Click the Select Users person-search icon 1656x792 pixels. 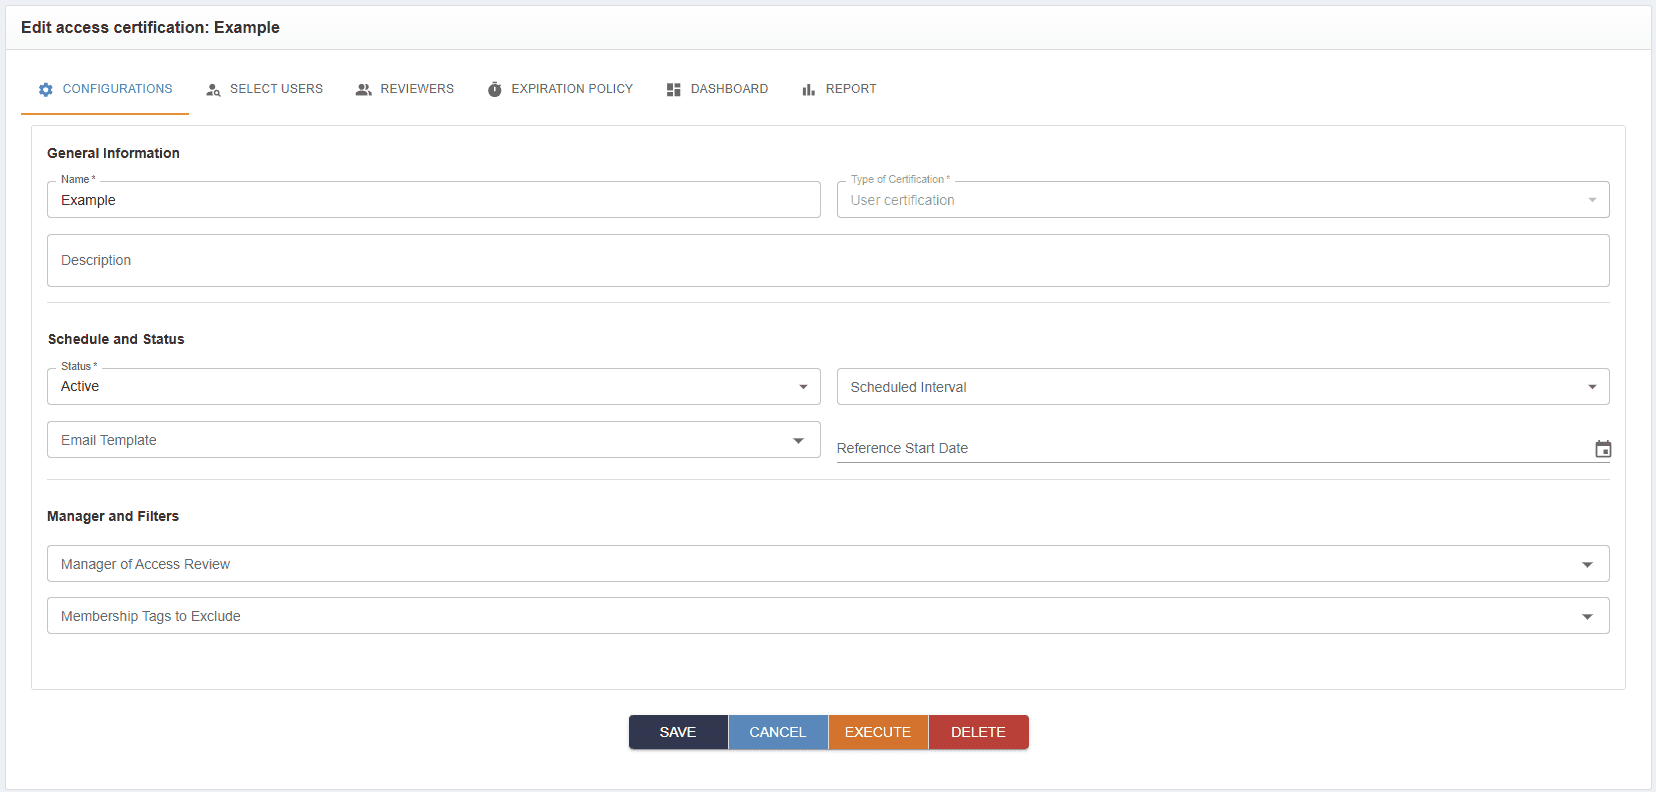tap(213, 90)
